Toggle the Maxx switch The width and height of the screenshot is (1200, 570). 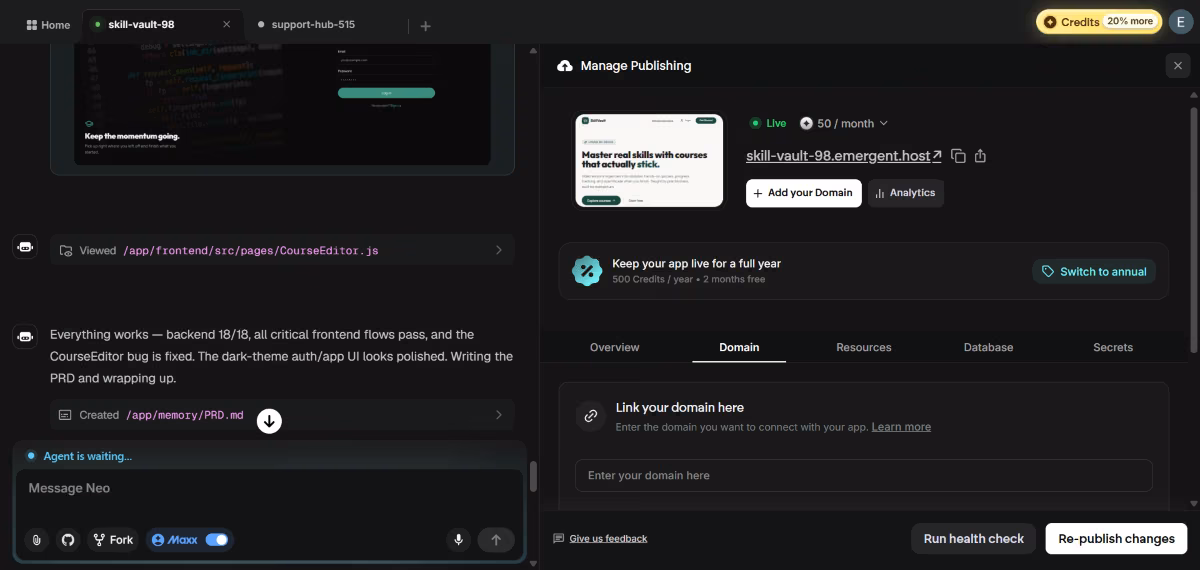point(216,540)
